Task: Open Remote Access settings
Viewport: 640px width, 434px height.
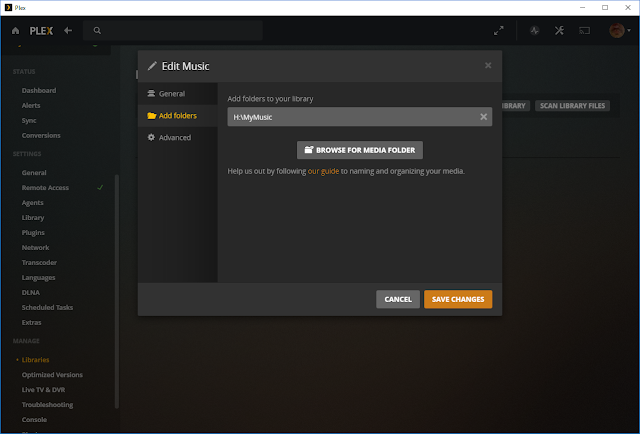Action: pyautogui.click(x=45, y=188)
